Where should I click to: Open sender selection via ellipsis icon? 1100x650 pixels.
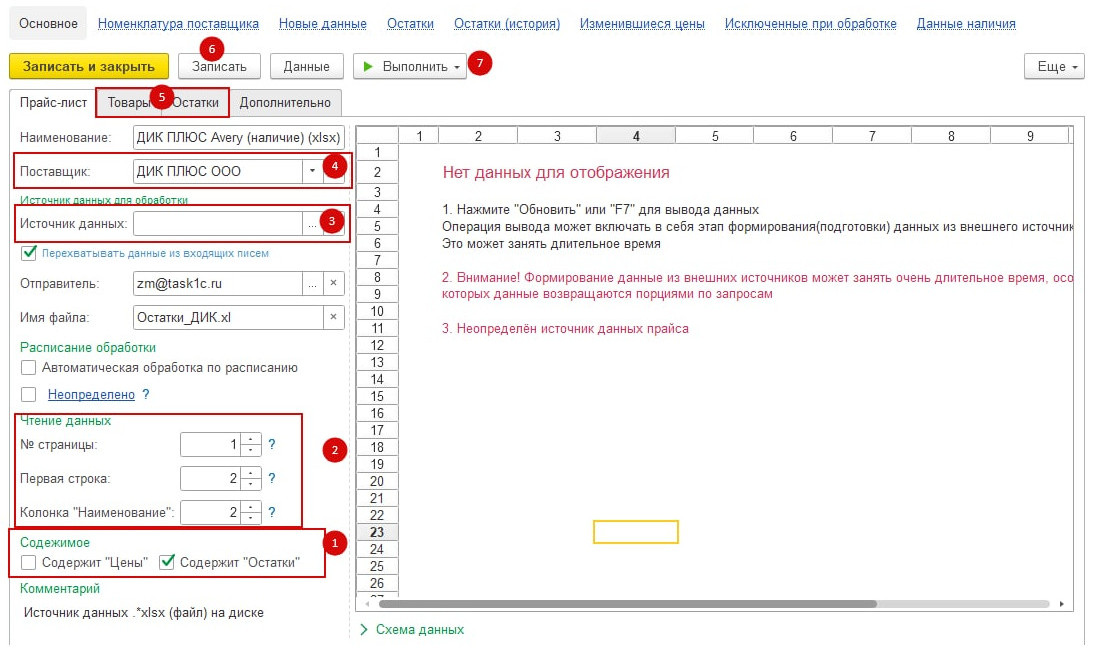point(313,284)
